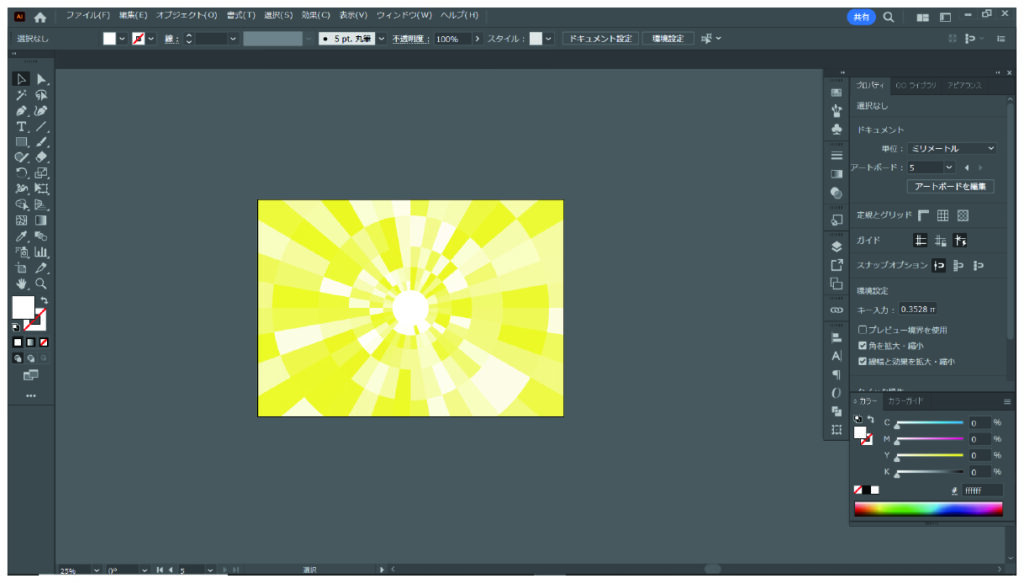Toggle scale corners checkbox
Screen dimensions: 1024x583
[862, 345]
